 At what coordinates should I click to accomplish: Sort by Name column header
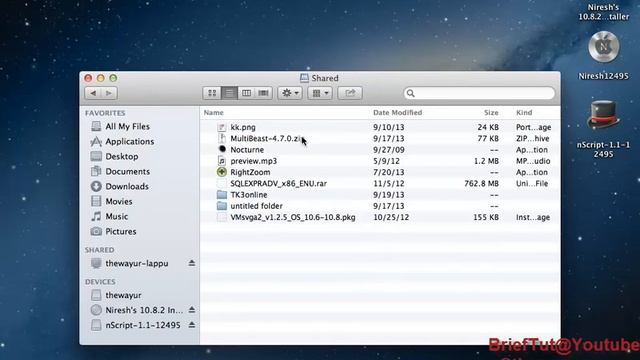(213, 113)
